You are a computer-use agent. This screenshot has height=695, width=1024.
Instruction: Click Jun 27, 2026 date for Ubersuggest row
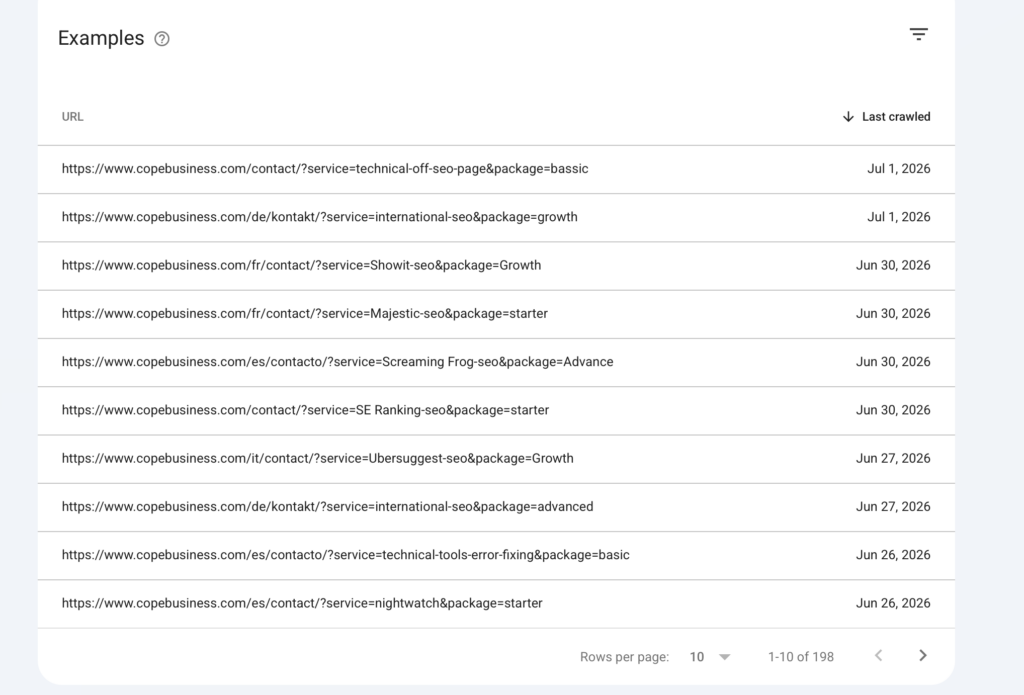[x=893, y=459]
